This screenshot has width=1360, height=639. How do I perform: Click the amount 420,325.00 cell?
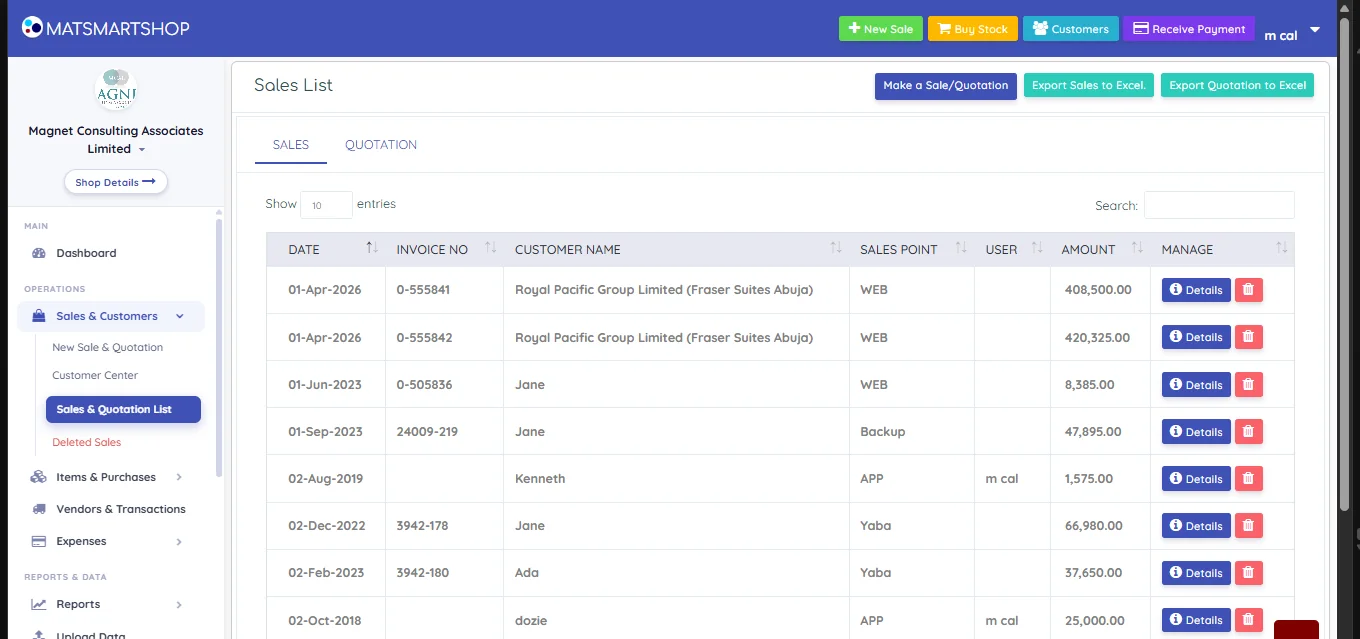pos(1100,337)
